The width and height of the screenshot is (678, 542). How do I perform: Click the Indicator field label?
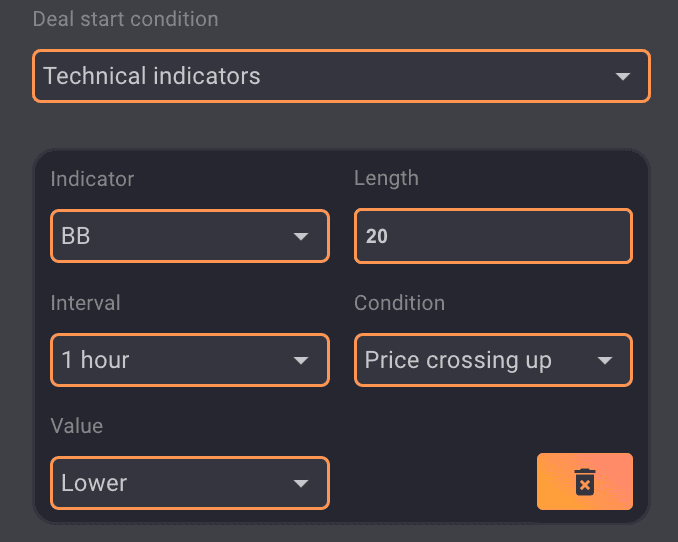tap(92, 179)
